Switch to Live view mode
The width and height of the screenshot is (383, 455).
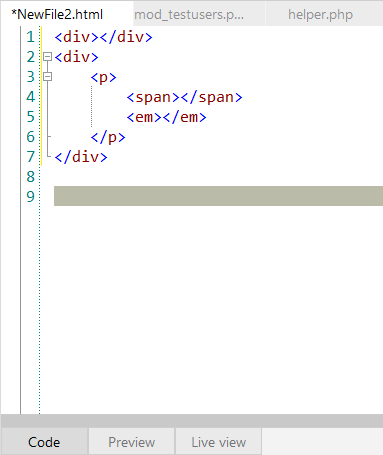point(219,442)
